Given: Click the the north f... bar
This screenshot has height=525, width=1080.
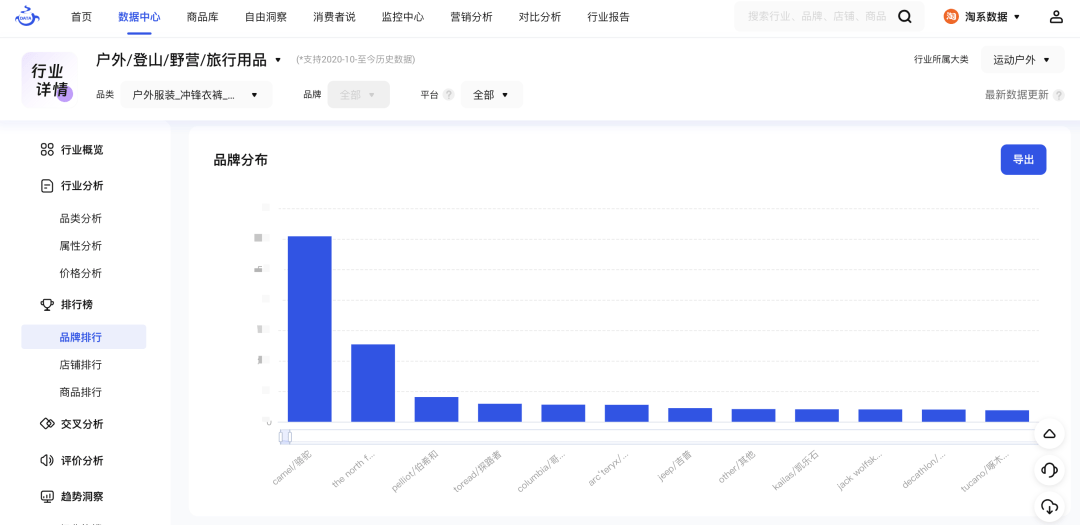Looking at the screenshot, I should pyautogui.click(x=373, y=383).
